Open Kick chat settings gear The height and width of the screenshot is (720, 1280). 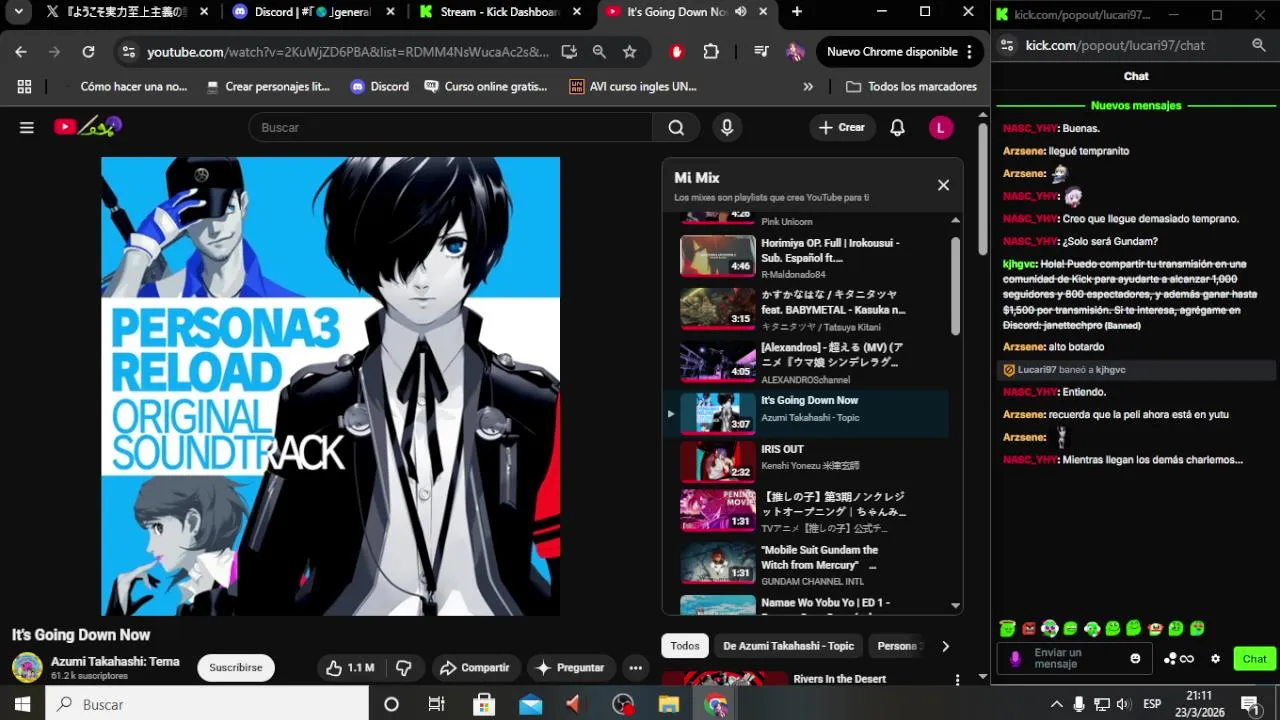pyautogui.click(x=1216, y=659)
